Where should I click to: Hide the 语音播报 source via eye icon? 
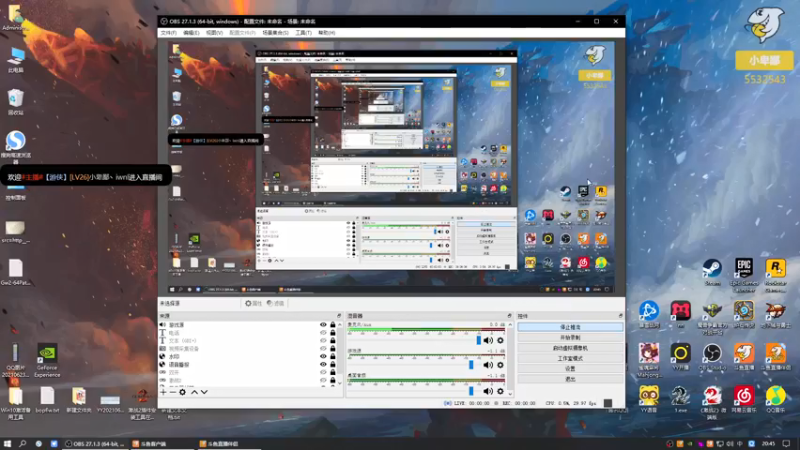pyautogui.click(x=323, y=364)
